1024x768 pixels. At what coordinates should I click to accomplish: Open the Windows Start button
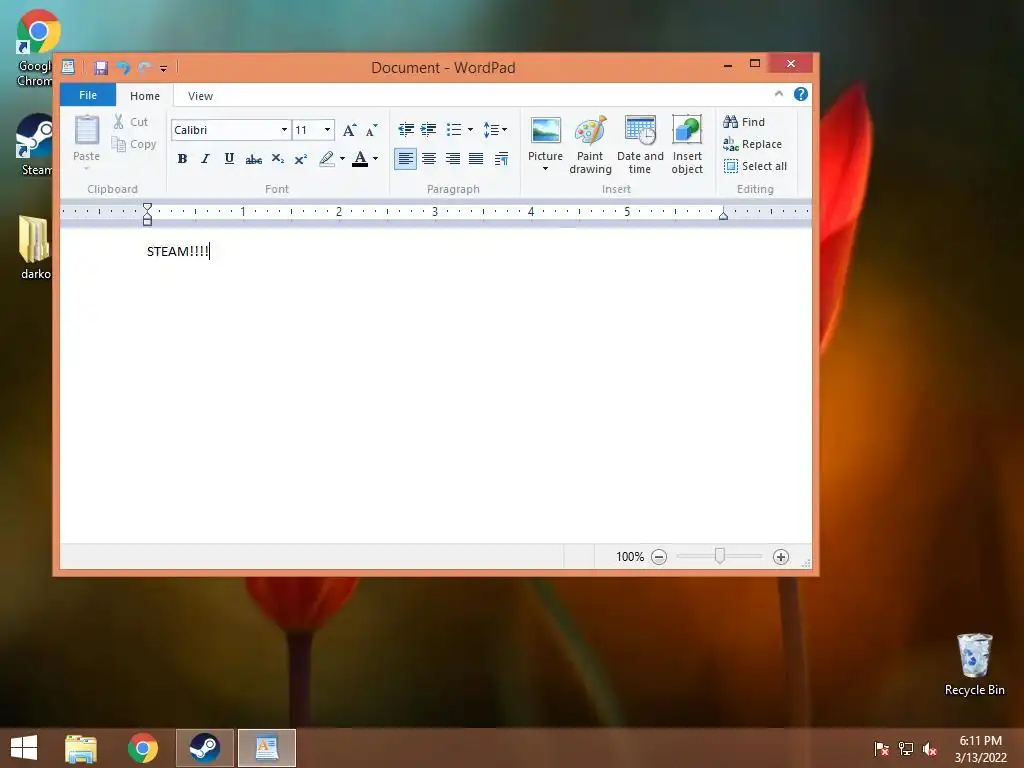point(24,748)
